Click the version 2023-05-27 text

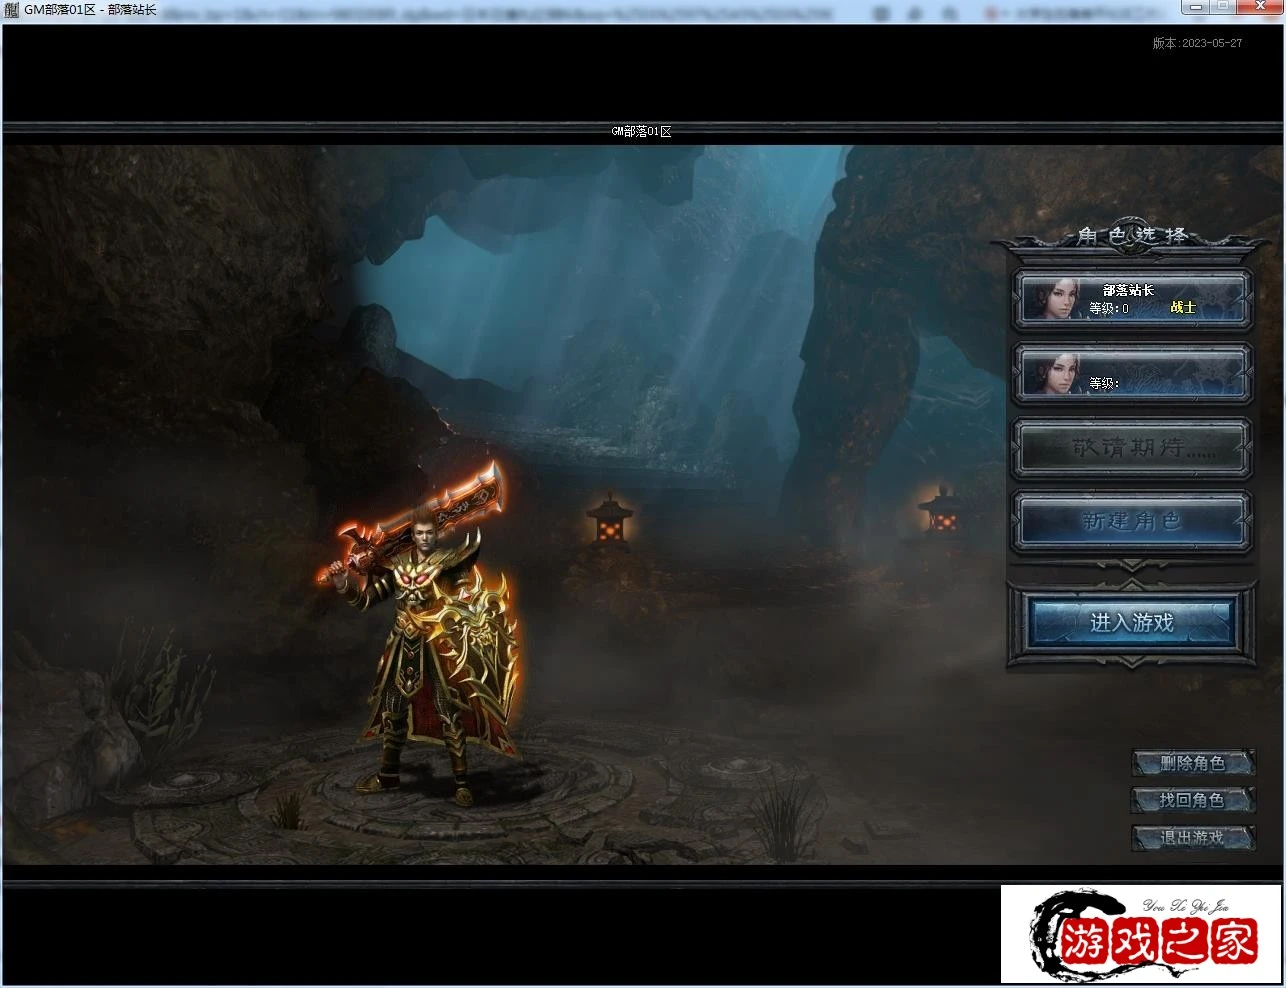pyautogui.click(x=1197, y=43)
